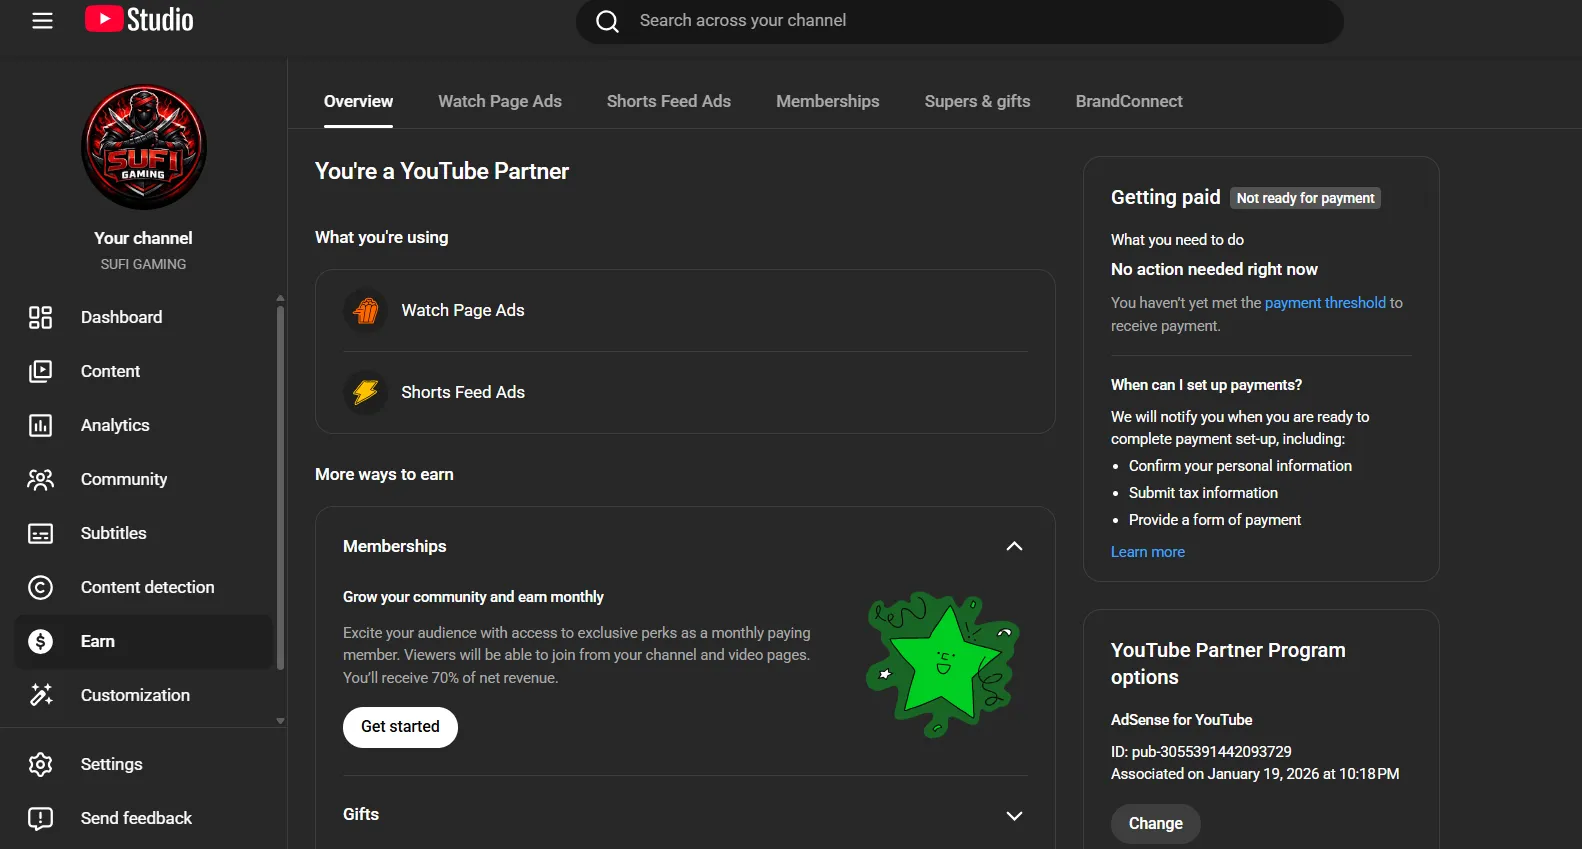1582x849 pixels.
Task: Open the Shorts Feed Ads row
Action: tap(685, 392)
